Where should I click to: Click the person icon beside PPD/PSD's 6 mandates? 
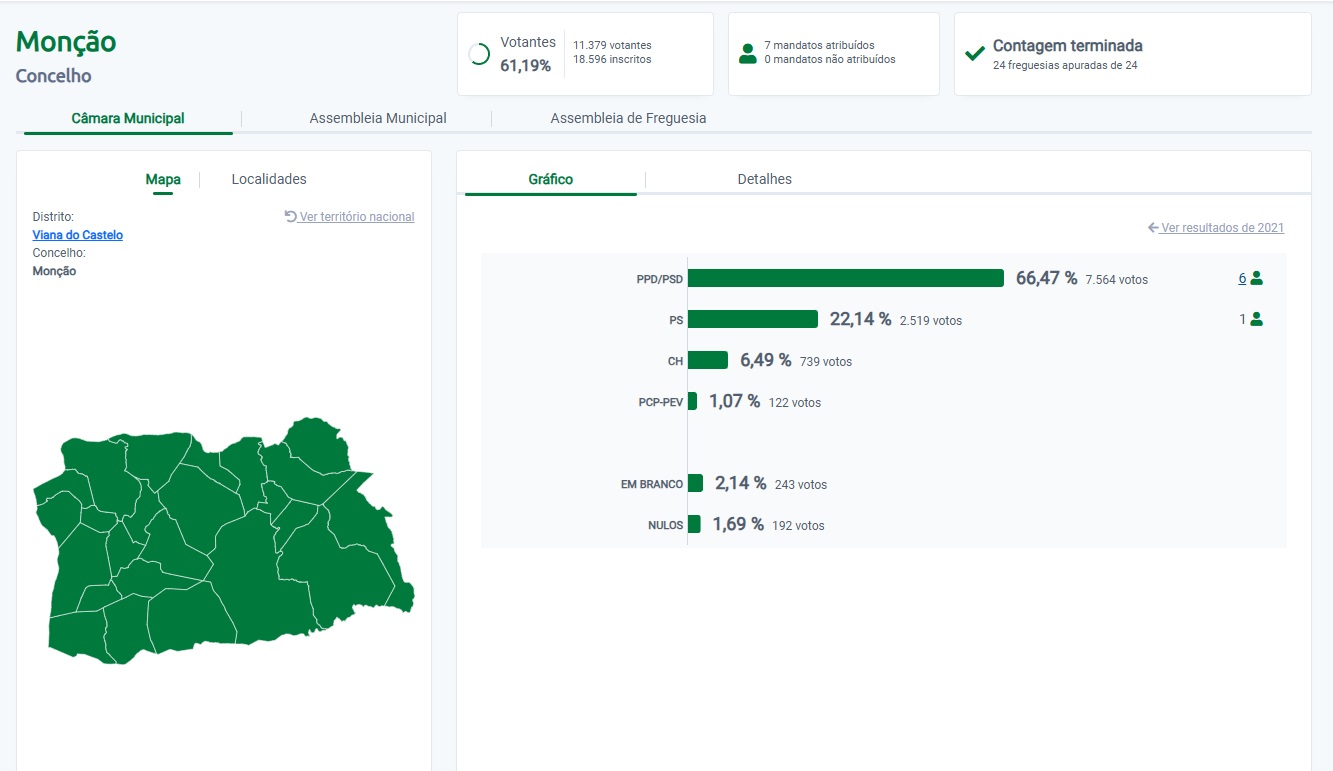pos(1257,279)
